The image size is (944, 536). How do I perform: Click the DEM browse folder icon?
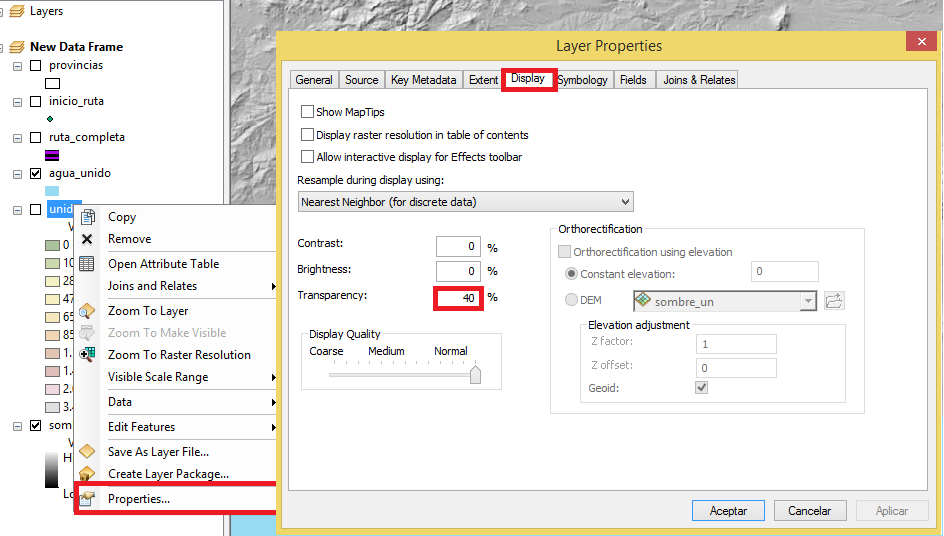[834, 301]
